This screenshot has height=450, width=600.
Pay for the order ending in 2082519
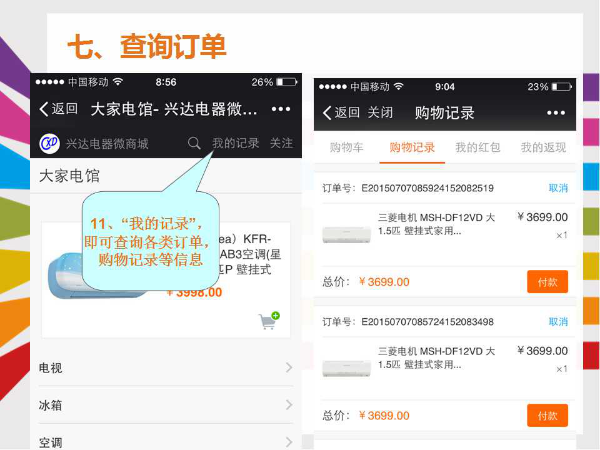tap(548, 282)
